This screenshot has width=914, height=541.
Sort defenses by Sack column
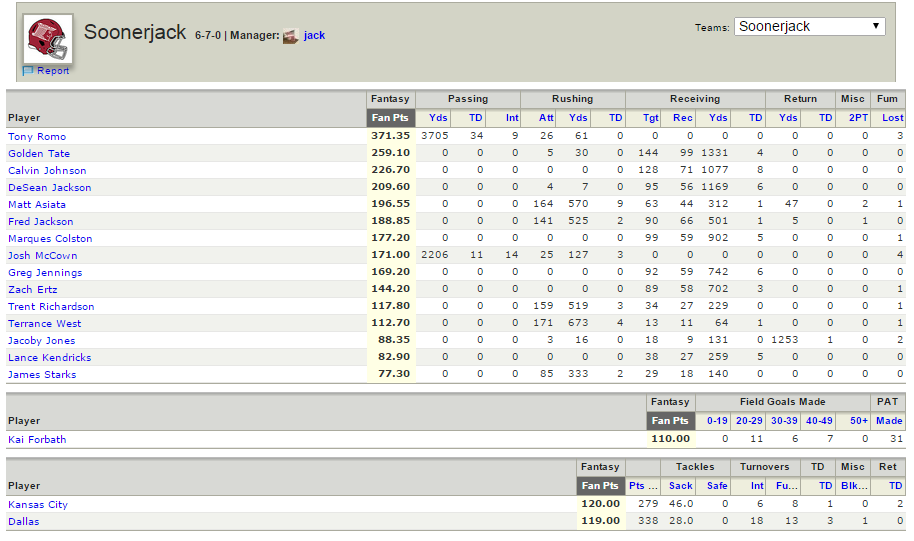tap(680, 485)
